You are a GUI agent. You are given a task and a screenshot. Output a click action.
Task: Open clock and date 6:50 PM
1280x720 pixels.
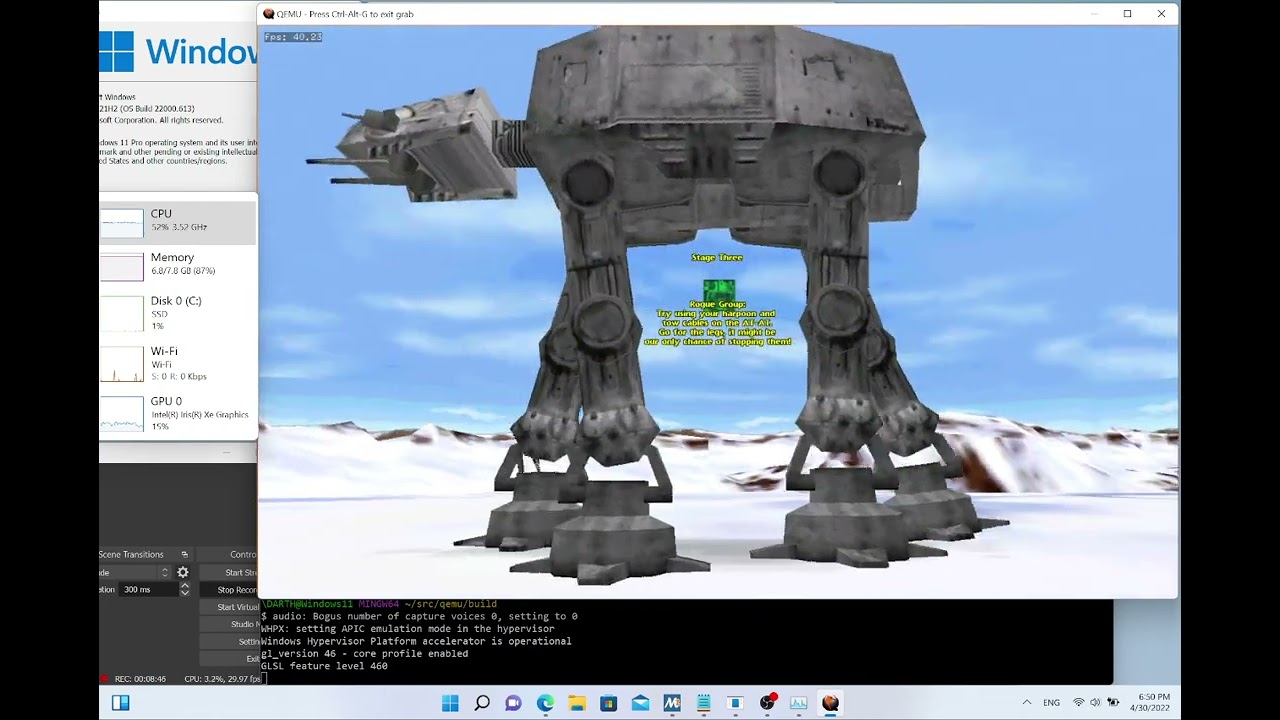1150,702
